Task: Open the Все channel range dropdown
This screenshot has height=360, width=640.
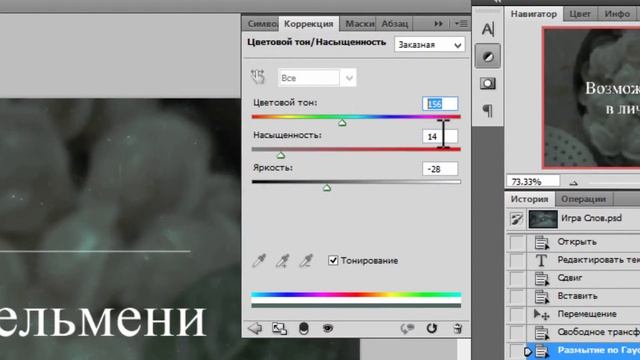Action: pyautogui.click(x=317, y=78)
